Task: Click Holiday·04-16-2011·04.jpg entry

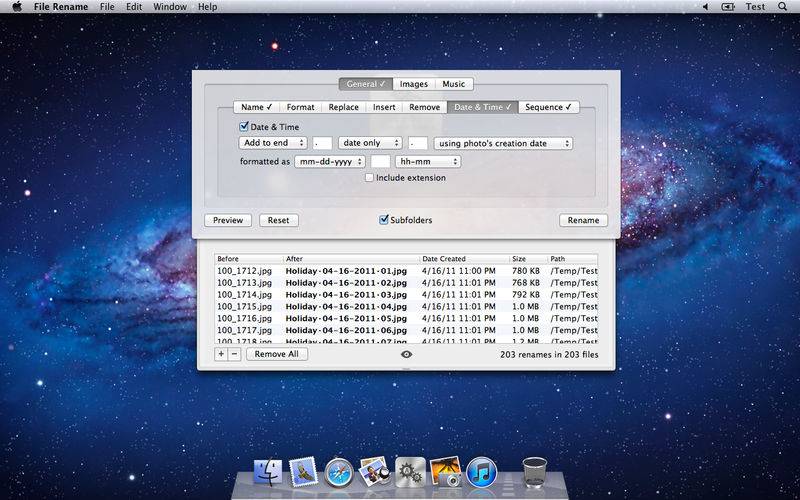Action: 346,307
